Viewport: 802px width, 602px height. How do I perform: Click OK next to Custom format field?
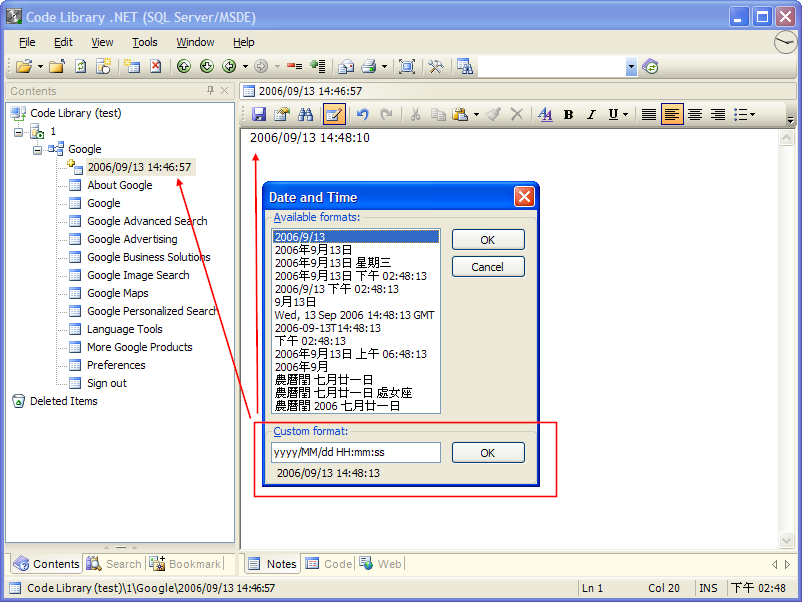pyautogui.click(x=488, y=453)
